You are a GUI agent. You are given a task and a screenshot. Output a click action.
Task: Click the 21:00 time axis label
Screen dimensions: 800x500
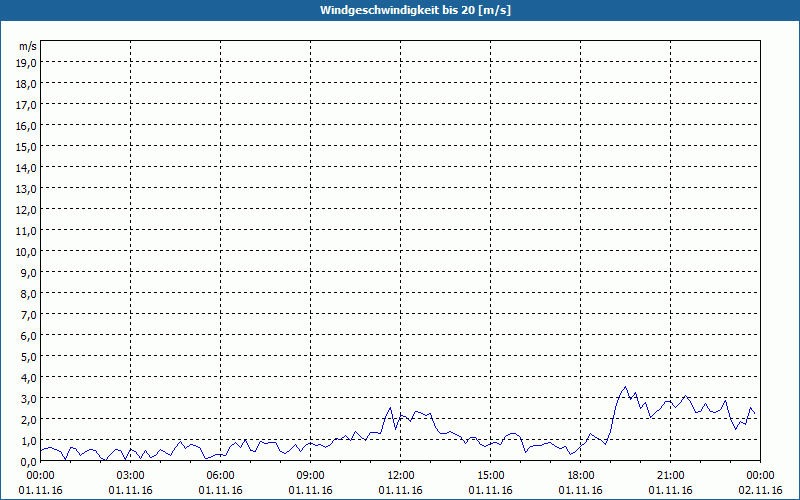(670, 476)
